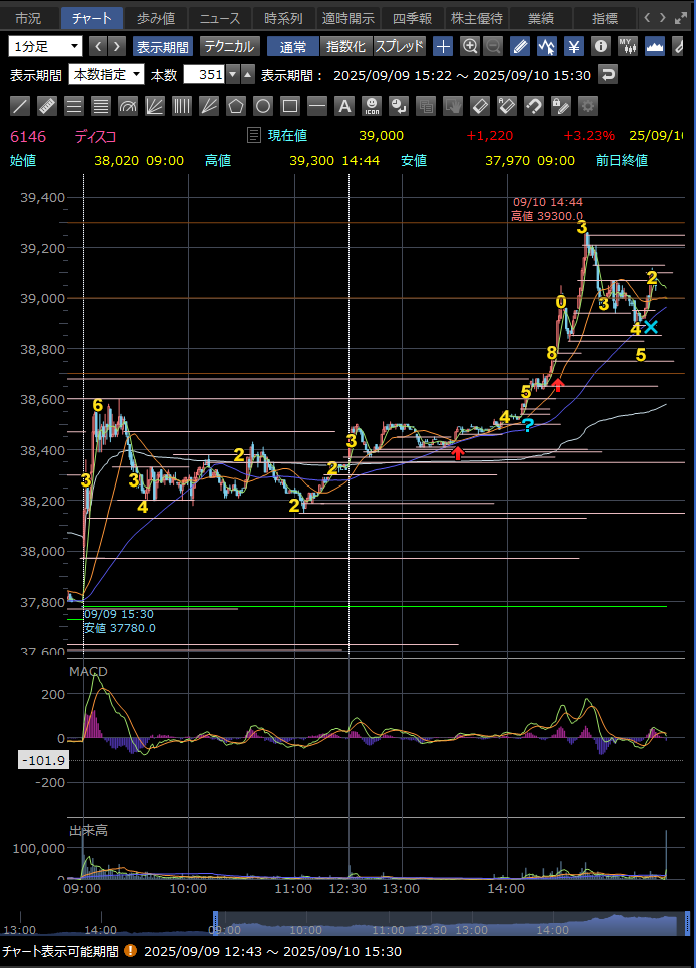Click left handle of range navigator
The height and width of the screenshot is (968, 696).
(x=216, y=923)
